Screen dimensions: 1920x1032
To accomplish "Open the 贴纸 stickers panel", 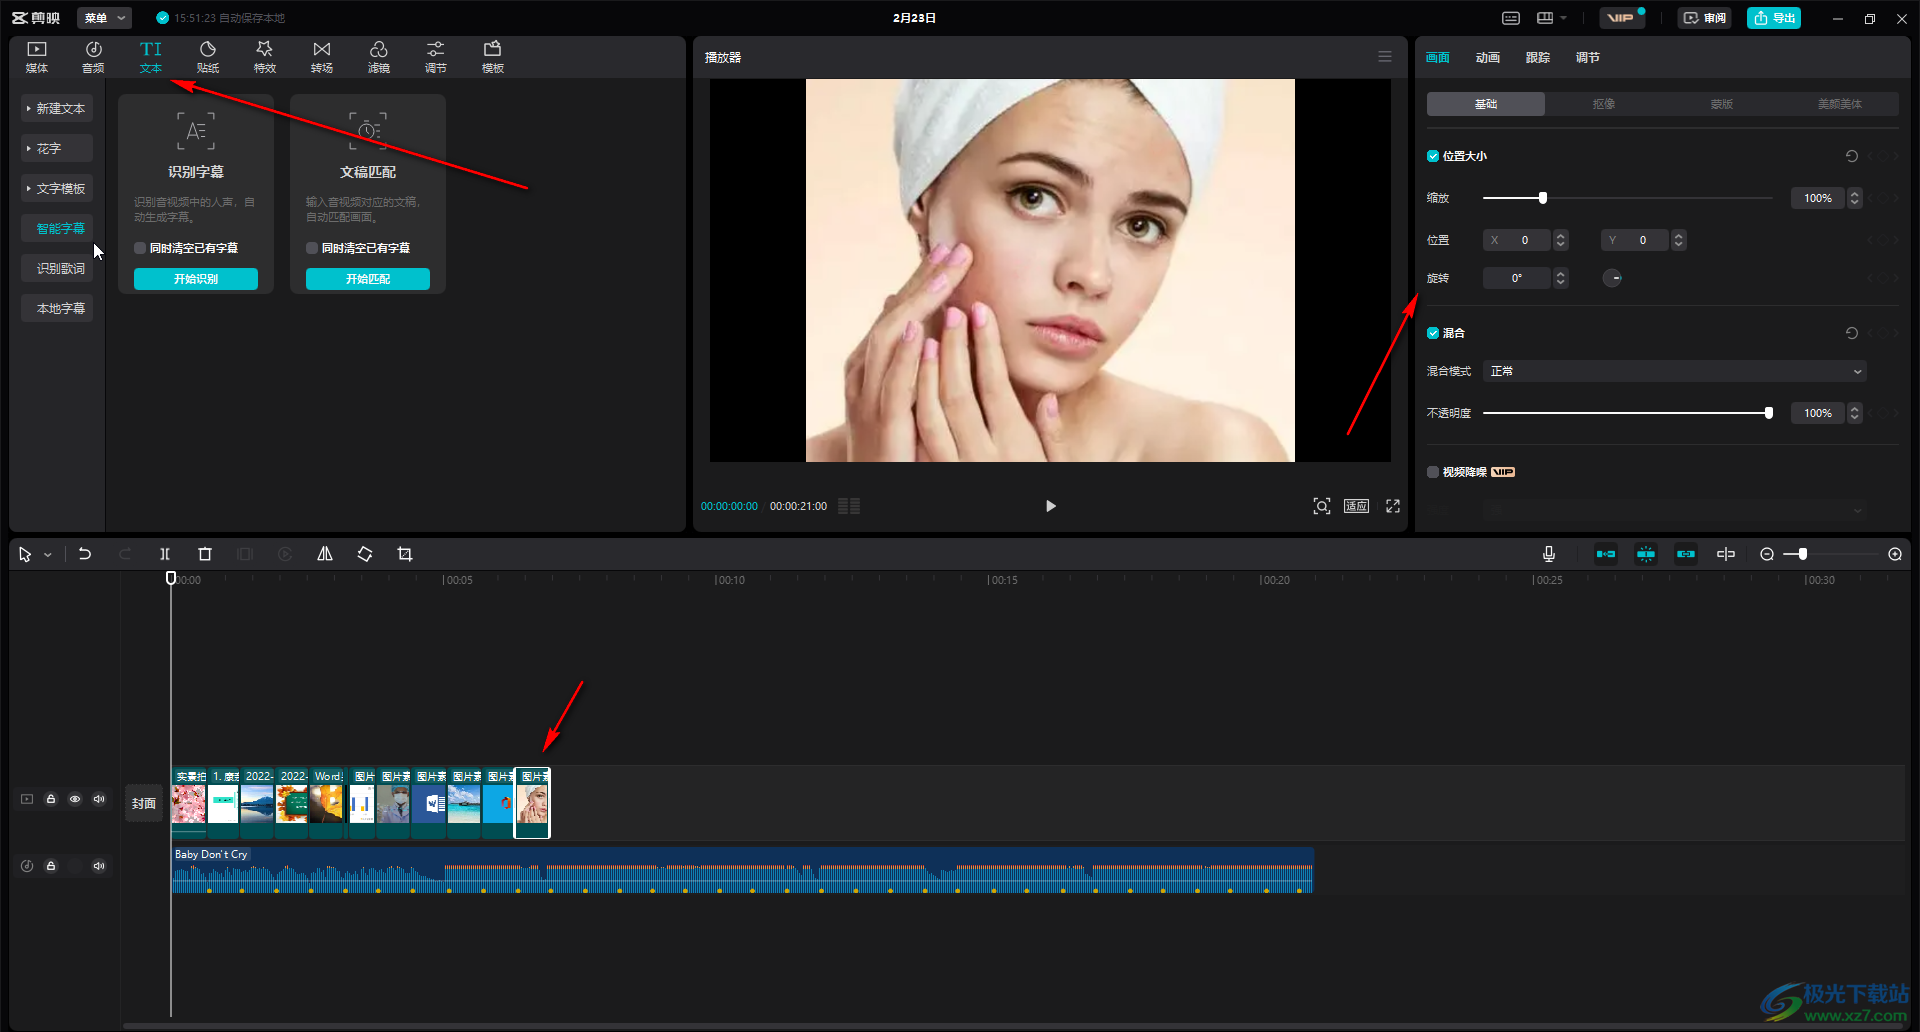I will point(208,57).
